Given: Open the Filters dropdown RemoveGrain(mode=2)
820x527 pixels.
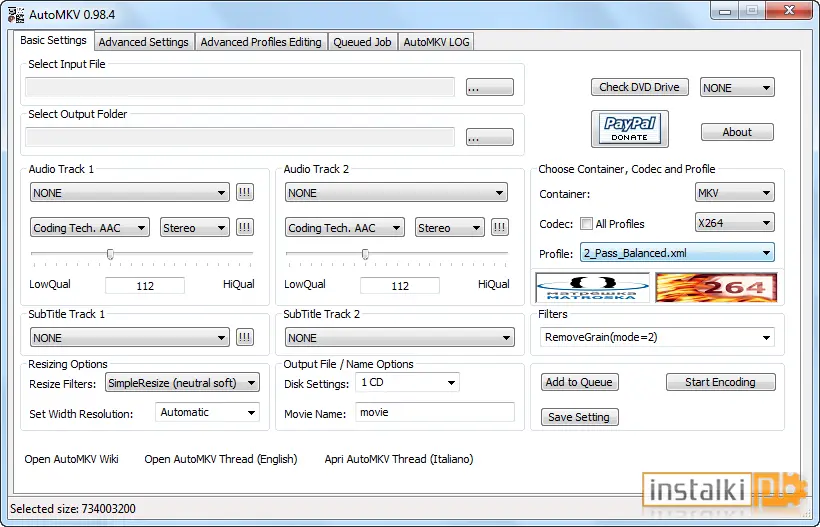Looking at the screenshot, I should (657, 337).
